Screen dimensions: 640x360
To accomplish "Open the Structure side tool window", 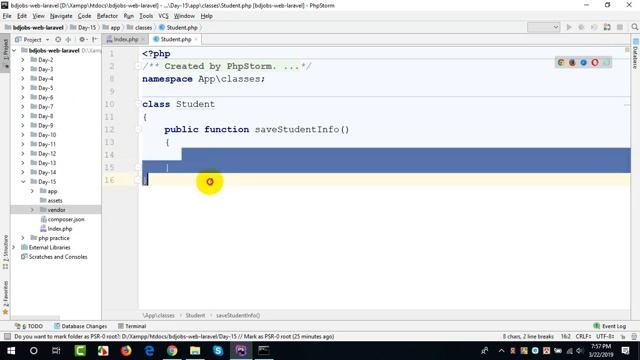I will tap(5, 252).
